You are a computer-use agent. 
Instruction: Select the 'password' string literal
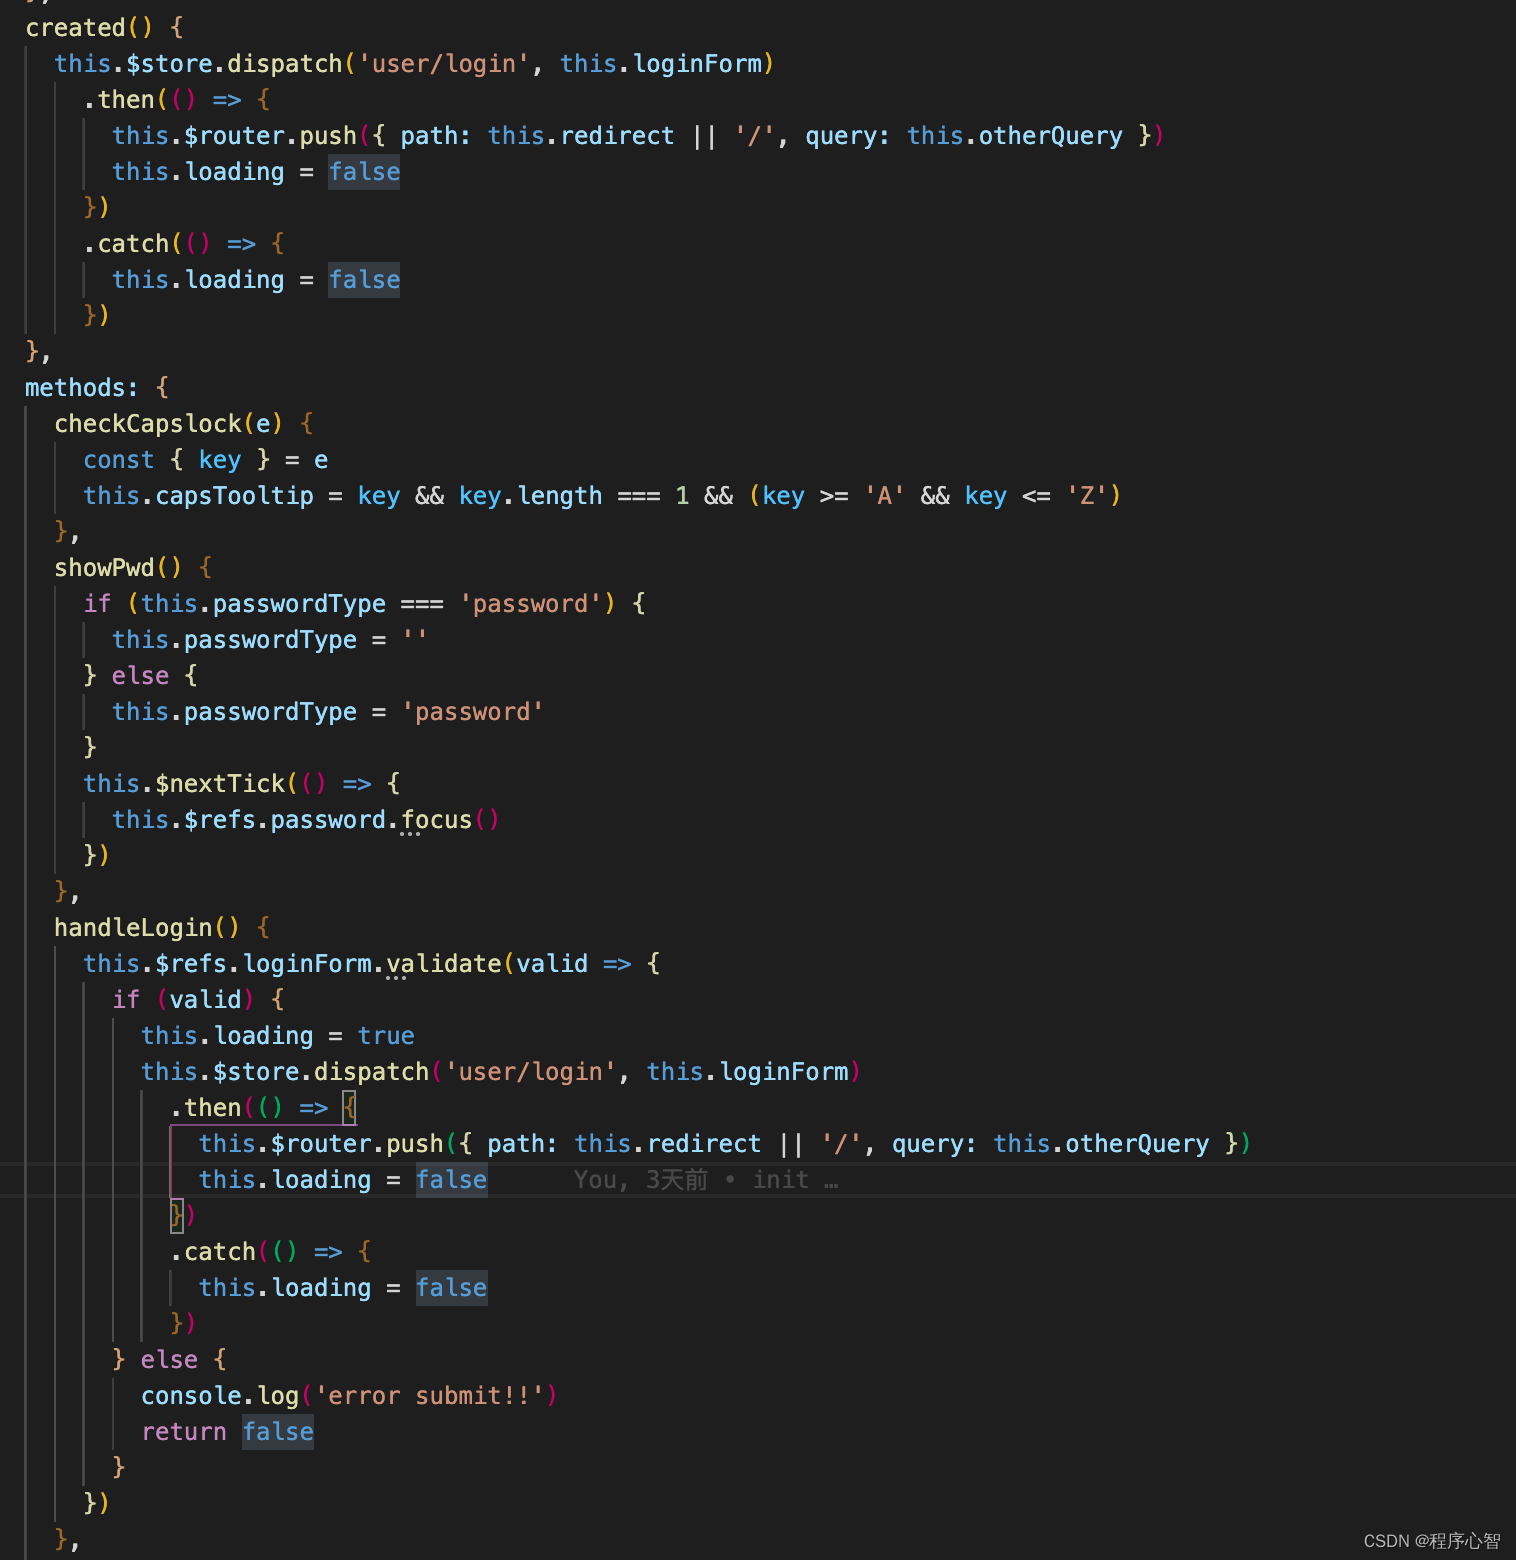(x=474, y=711)
